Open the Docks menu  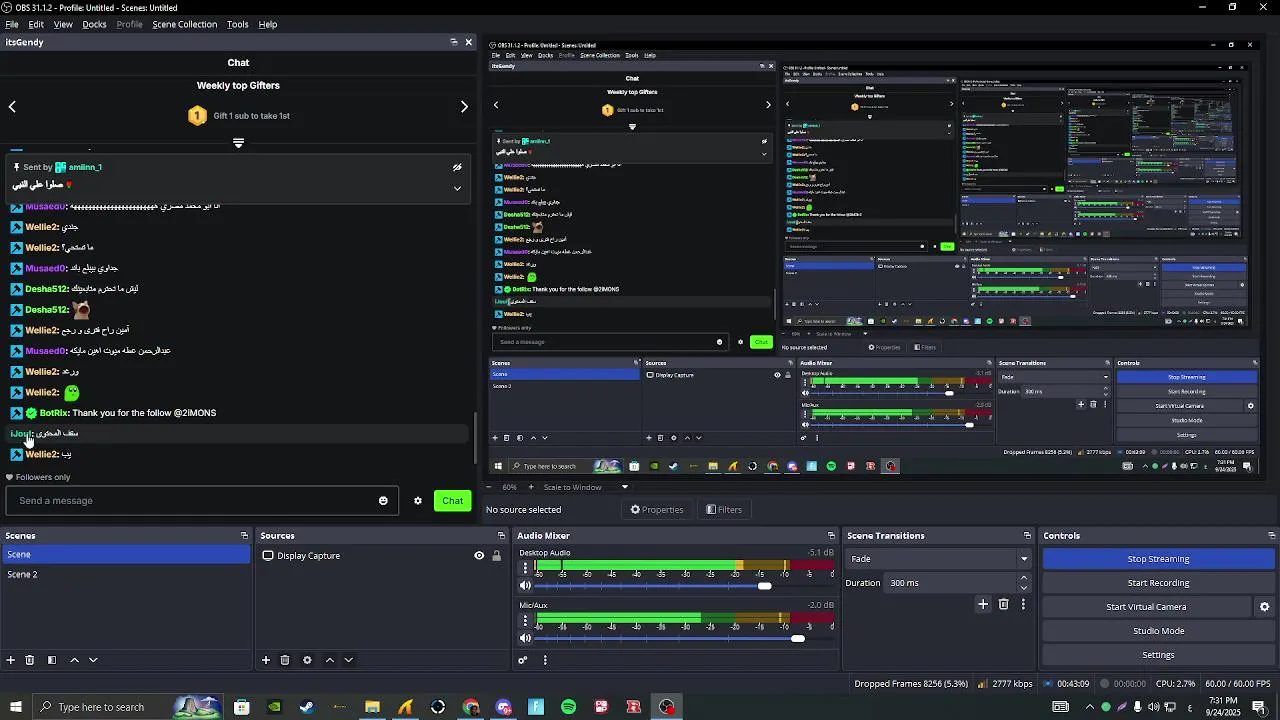point(94,24)
